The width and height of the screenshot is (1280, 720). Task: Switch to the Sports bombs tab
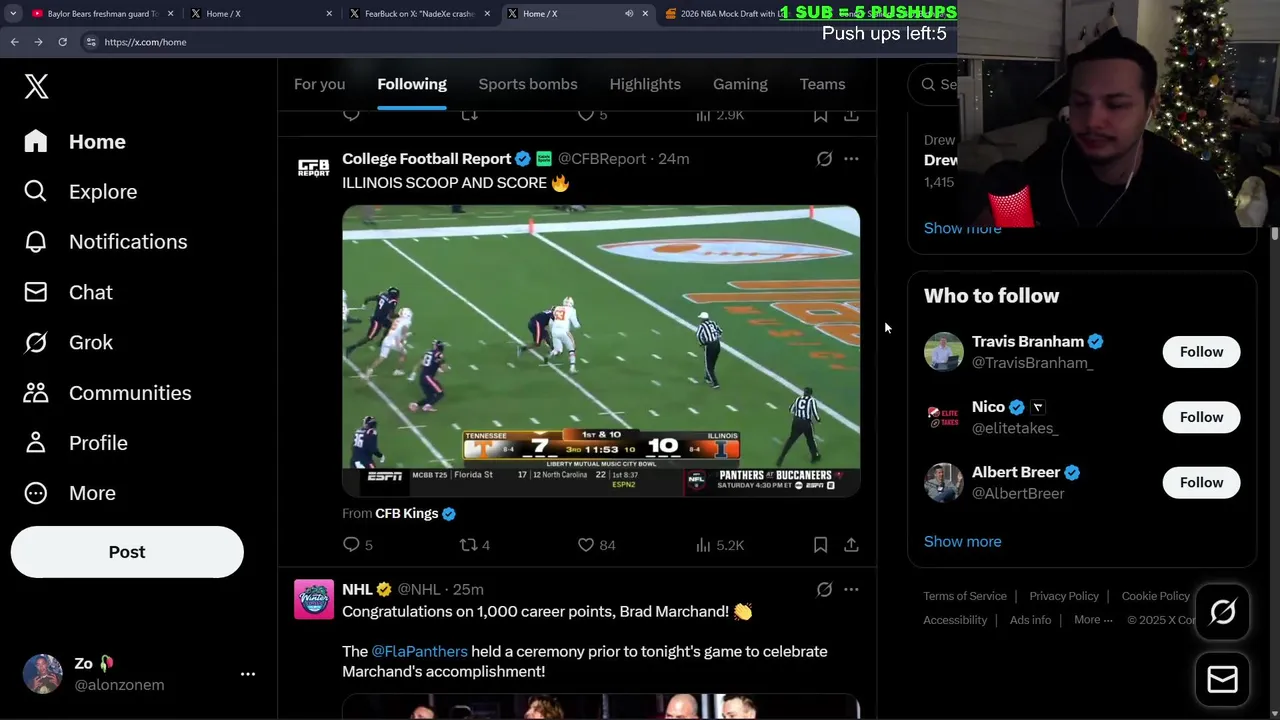point(528,84)
